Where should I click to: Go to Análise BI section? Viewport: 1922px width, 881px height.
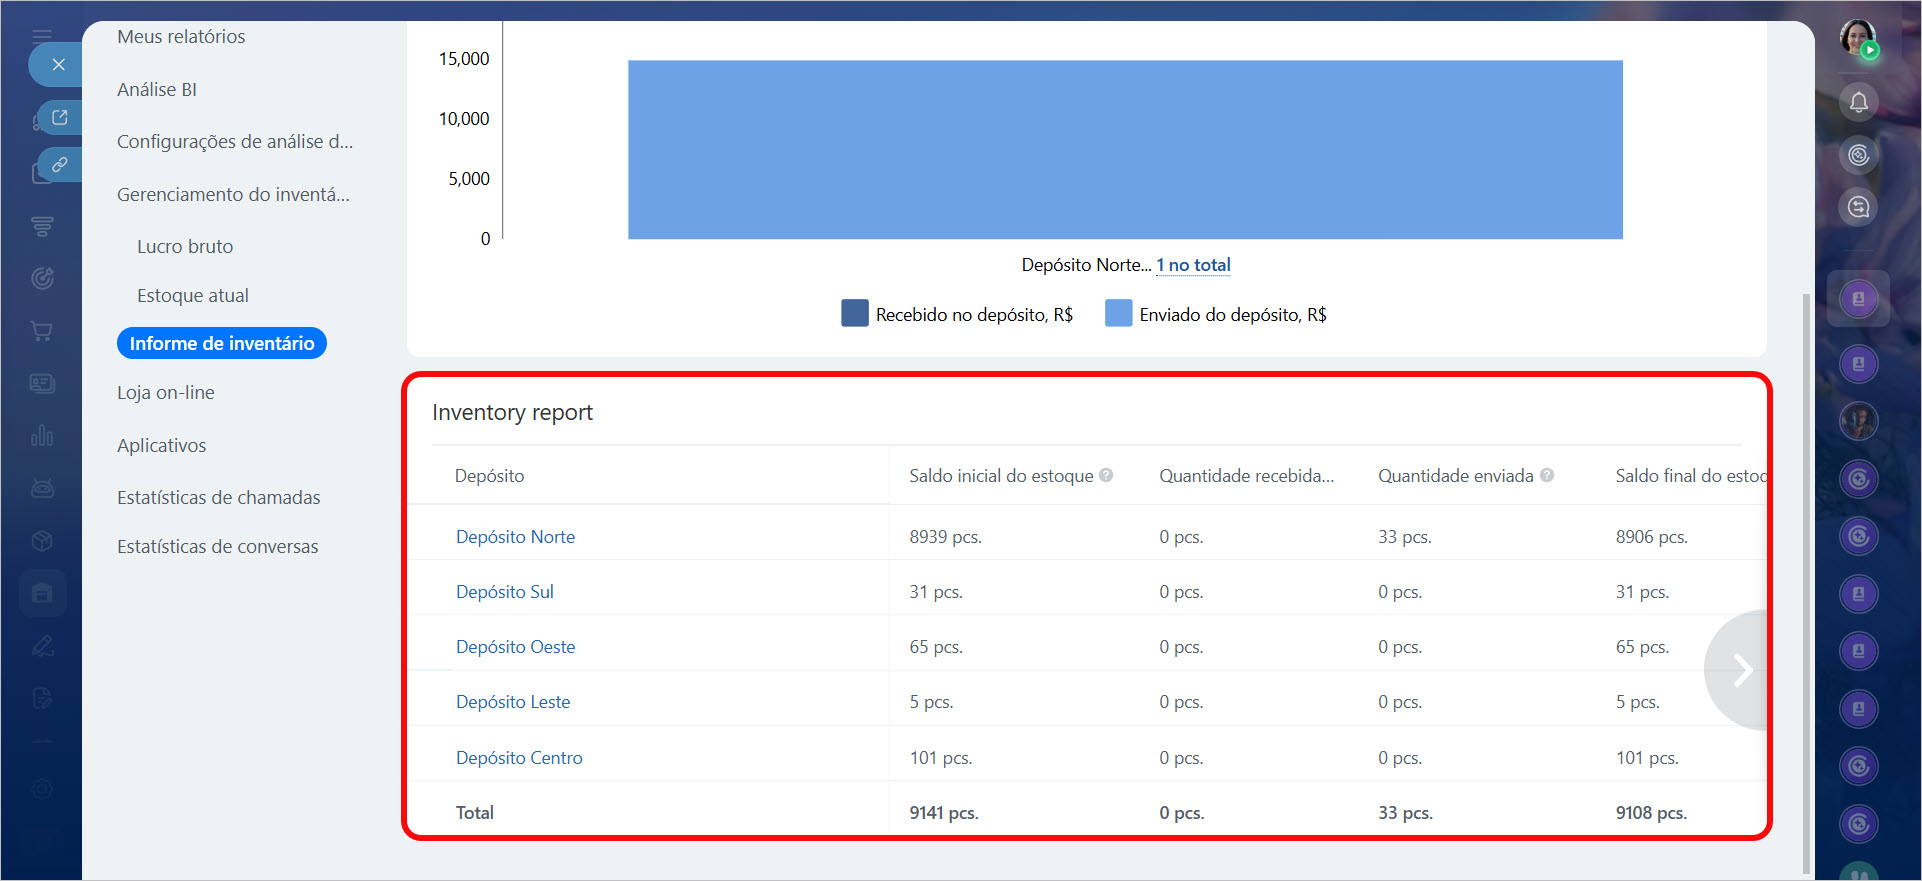157,89
